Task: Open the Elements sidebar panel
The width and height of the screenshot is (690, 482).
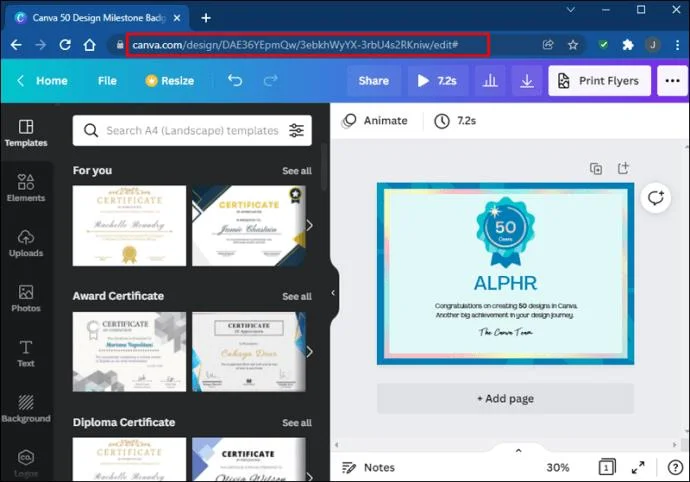Action: coord(26,188)
